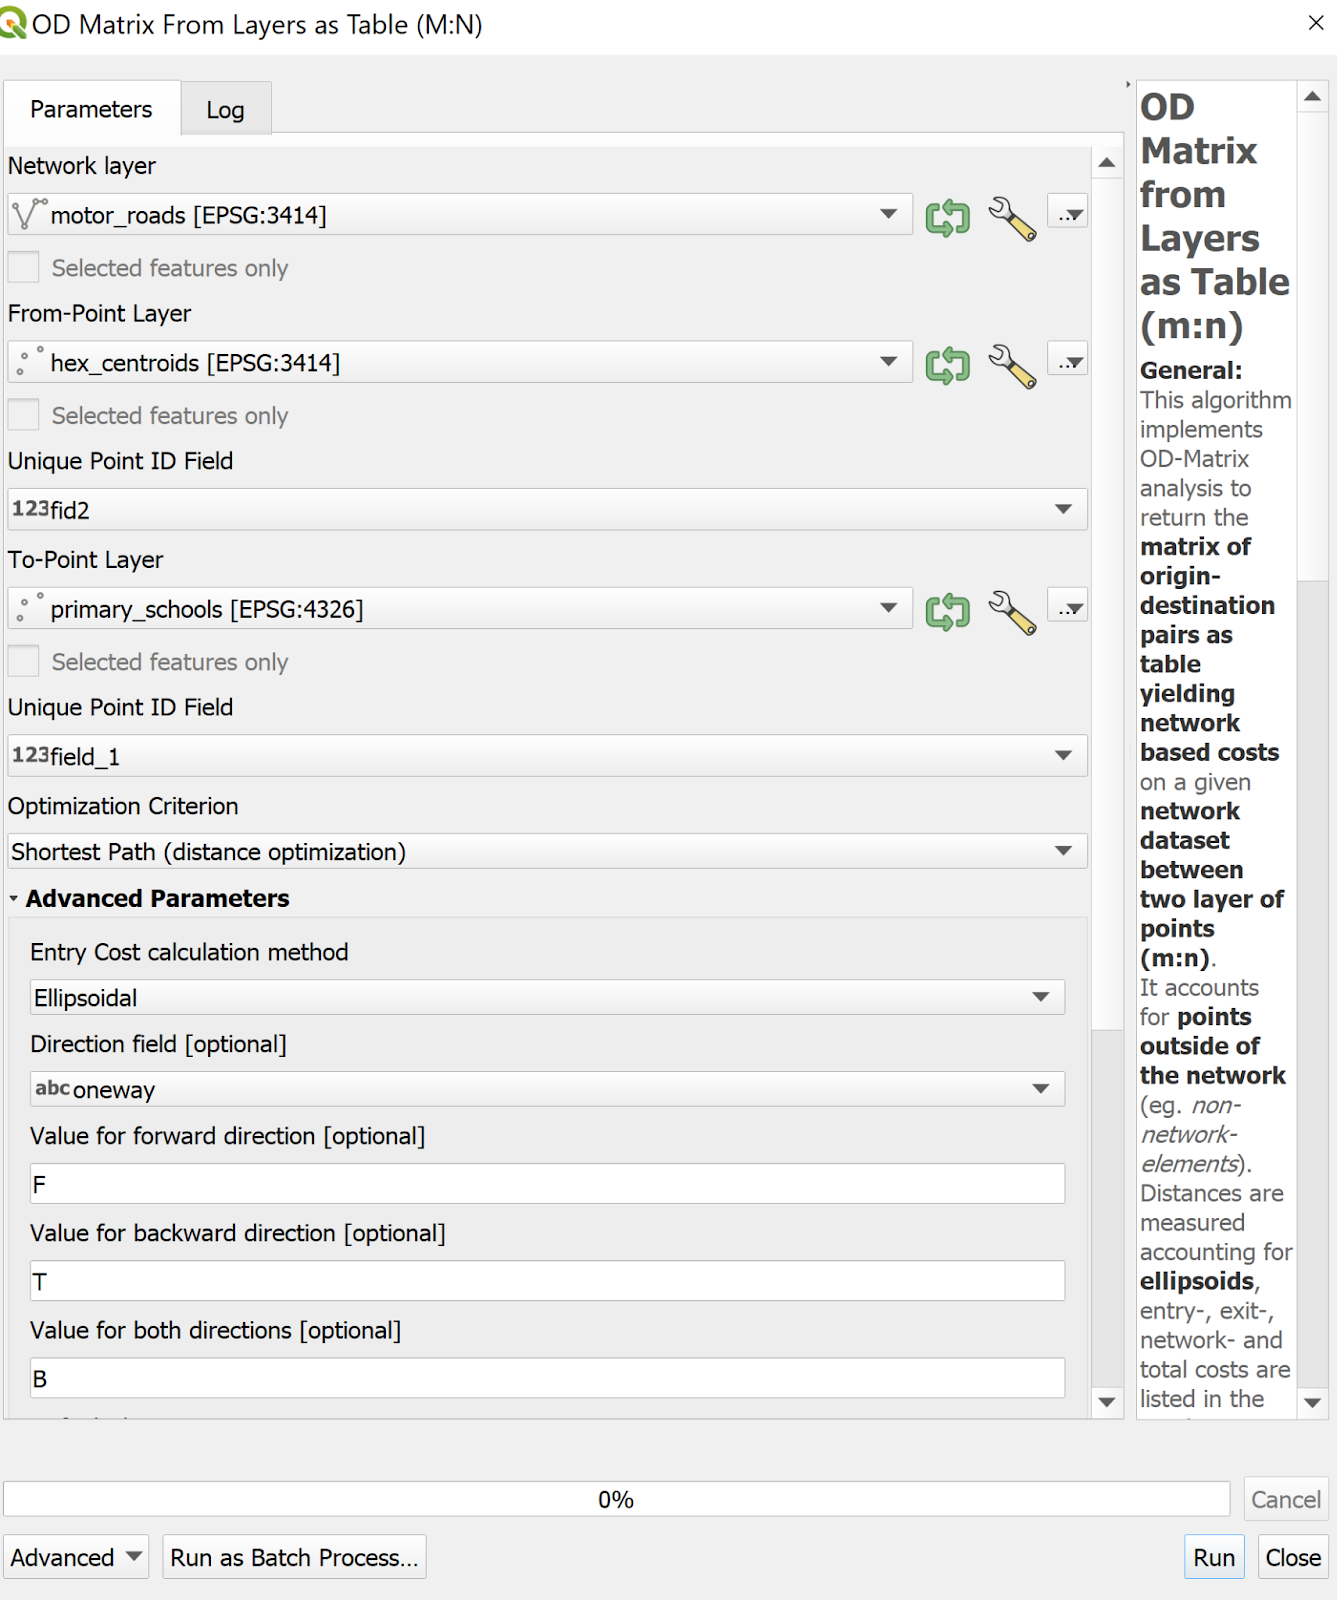Open advanced options wrench for Network layer

click(1011, 217)
